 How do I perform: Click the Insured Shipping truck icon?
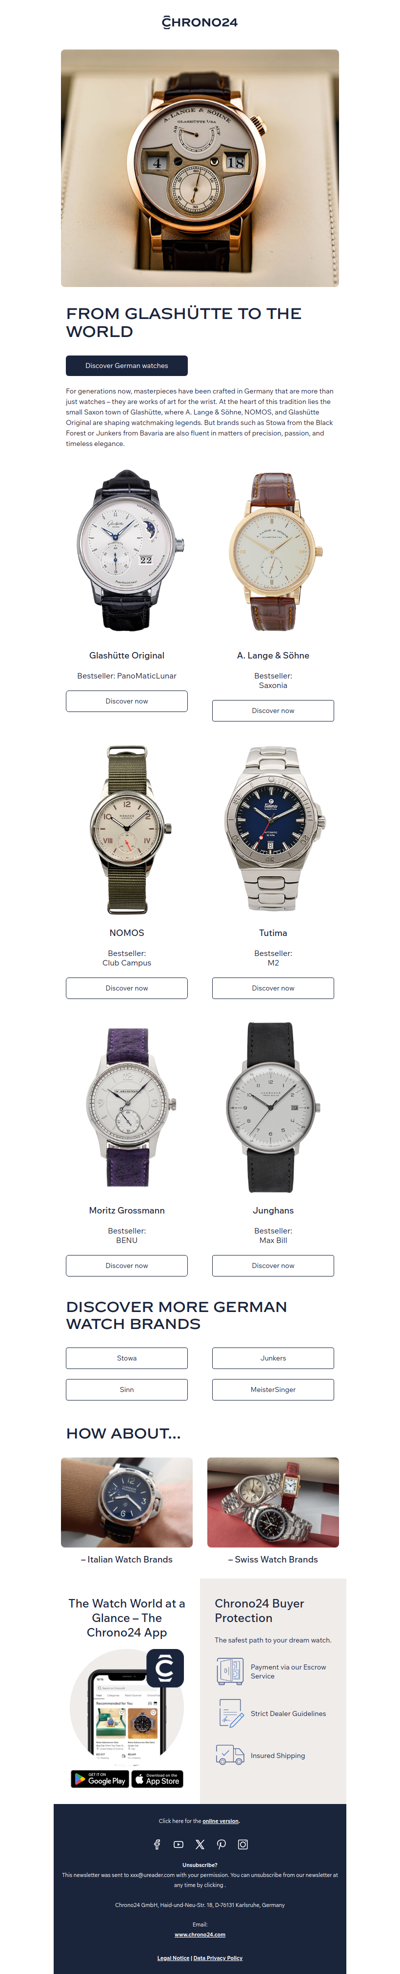point(230,1755)
